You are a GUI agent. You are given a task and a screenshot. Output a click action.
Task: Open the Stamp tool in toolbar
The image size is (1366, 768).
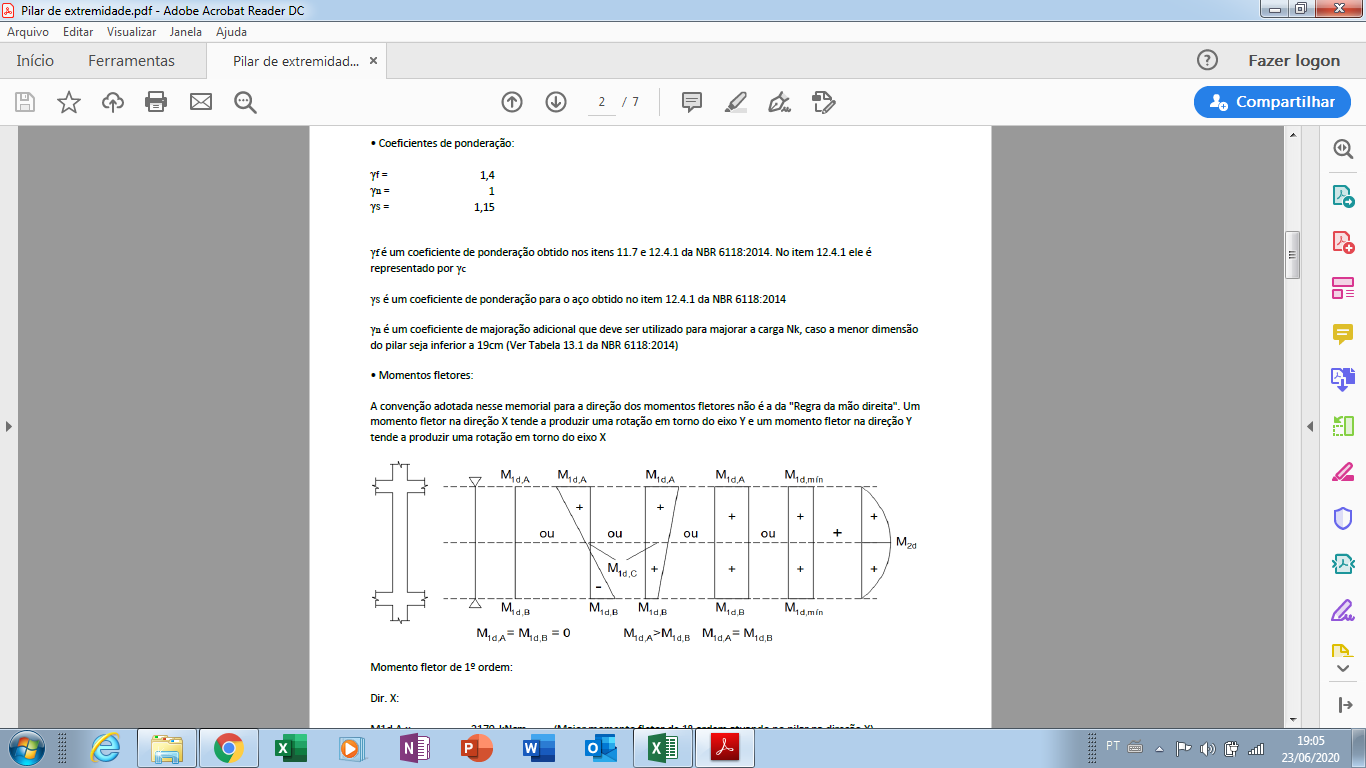pos(824,102)
